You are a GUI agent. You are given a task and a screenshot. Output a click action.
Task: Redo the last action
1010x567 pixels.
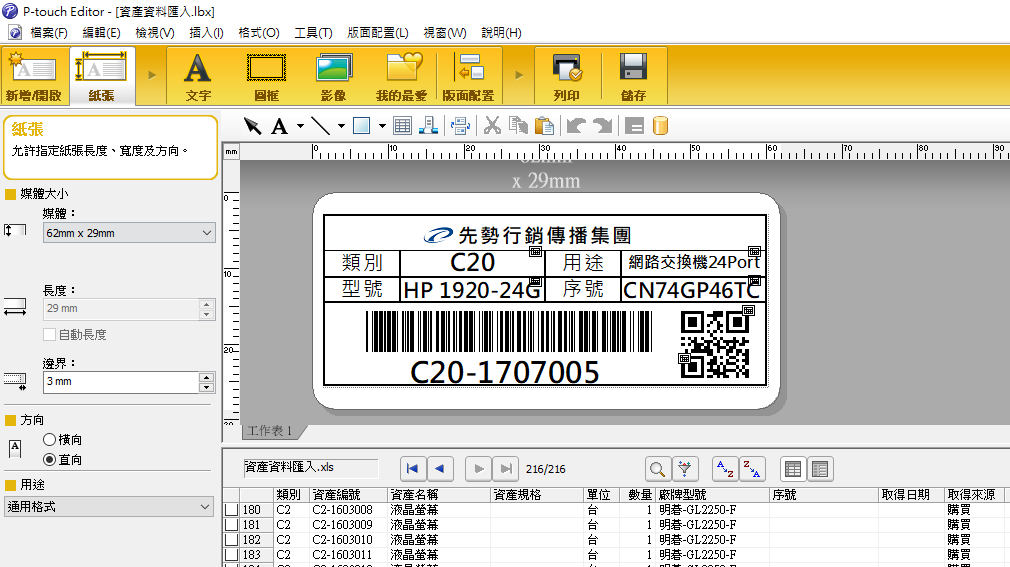click(x=602, y=126)
